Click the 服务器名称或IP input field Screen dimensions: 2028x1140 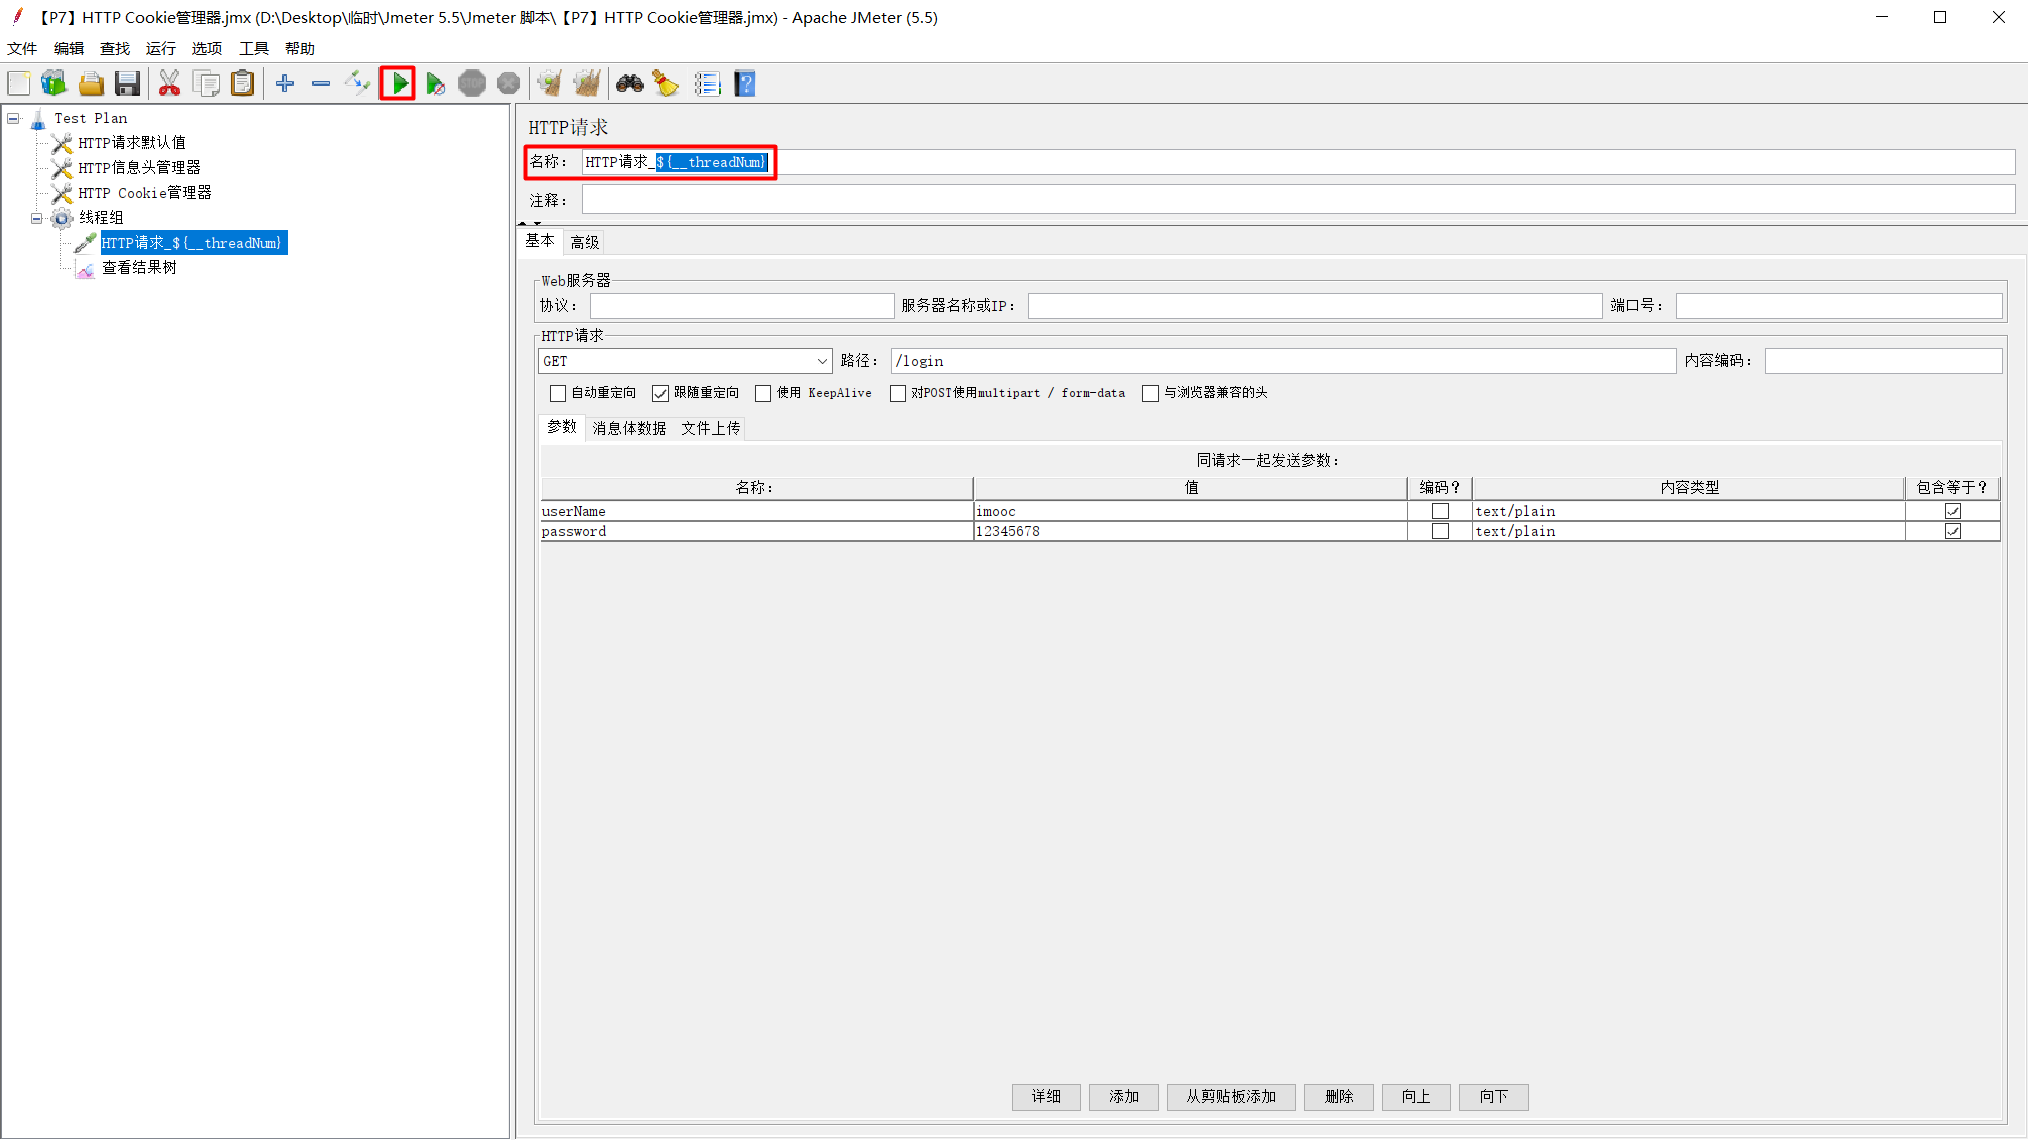1315,306
